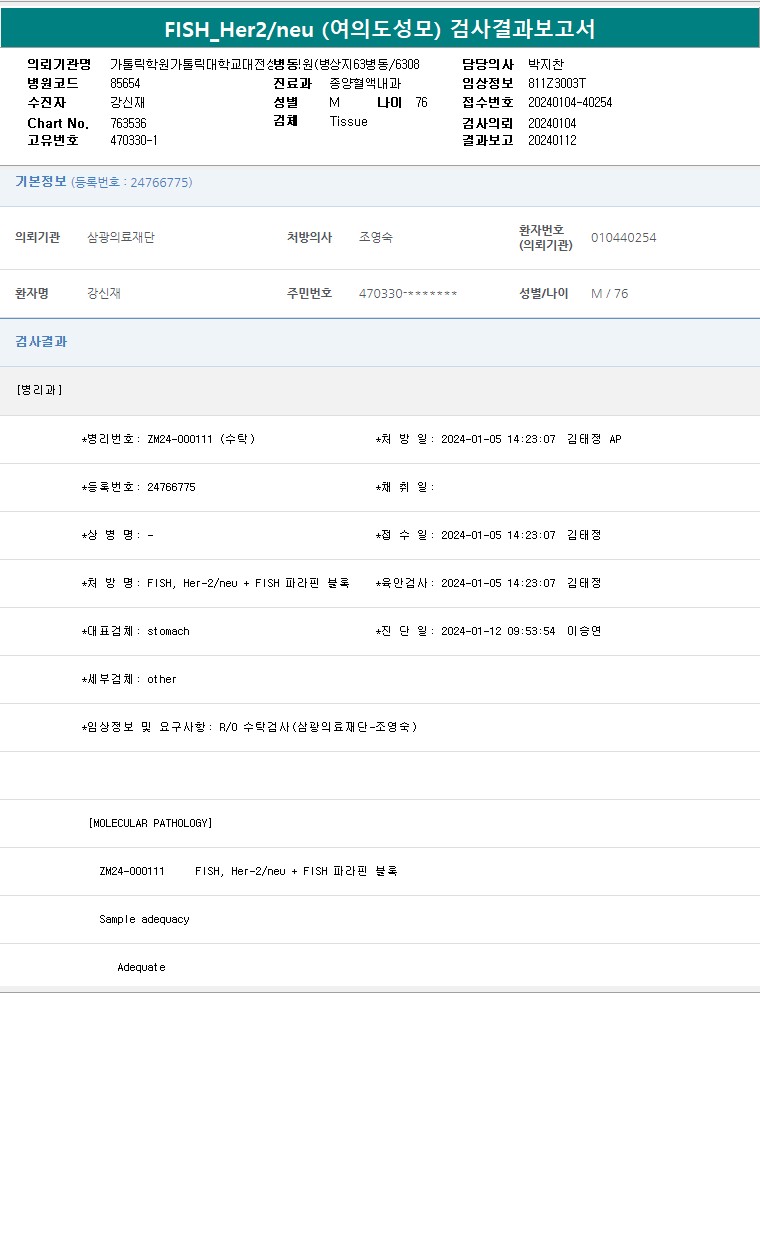The image size is (760, 1240).
Task: Click the 의뢰기관 value 삼광의료재단
Action: click(121, 238)
